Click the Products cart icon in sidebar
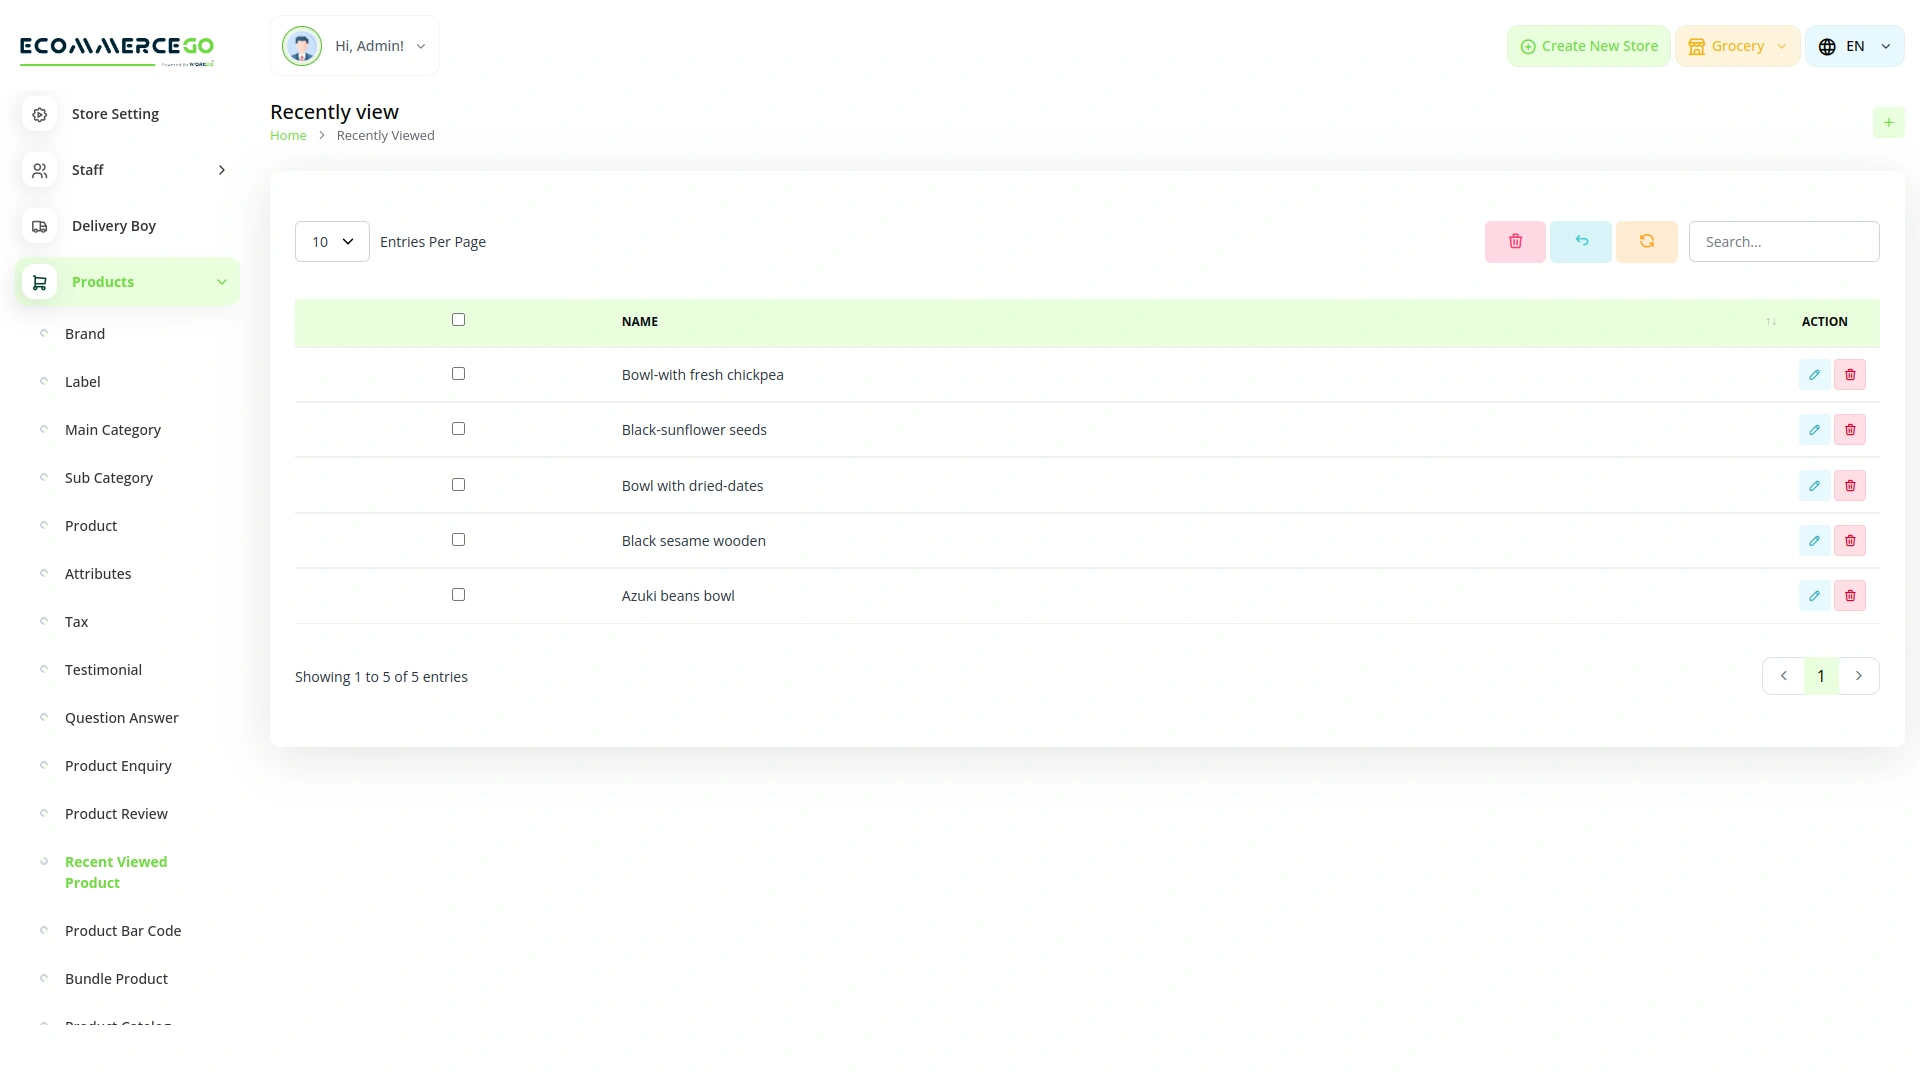This screenshot has width=1920, height=1080. pos(39,282)
